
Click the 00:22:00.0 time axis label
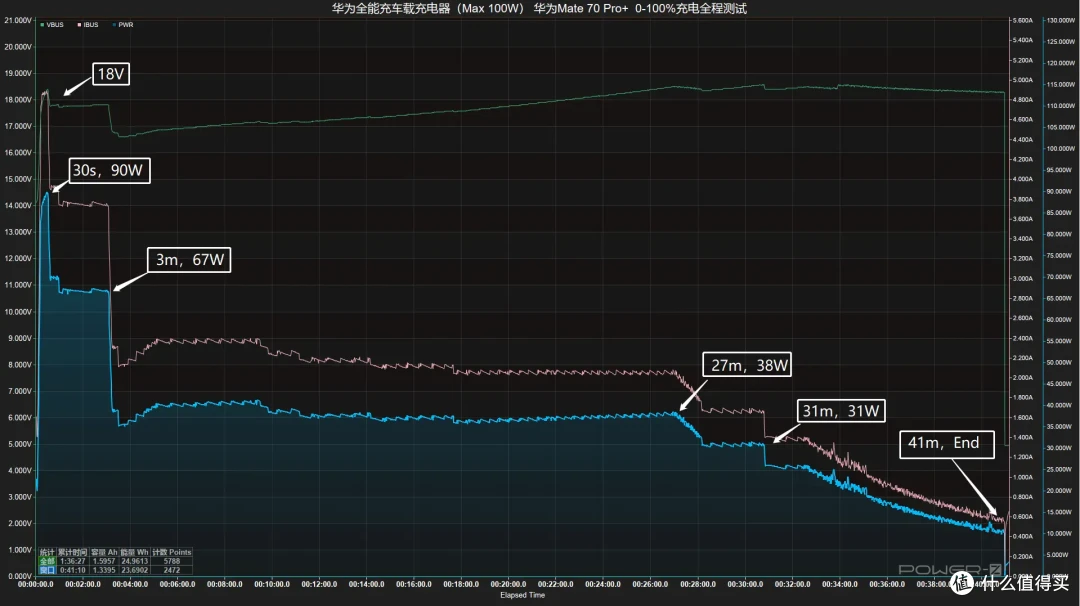pyautogui.click(x=556, y=585)
